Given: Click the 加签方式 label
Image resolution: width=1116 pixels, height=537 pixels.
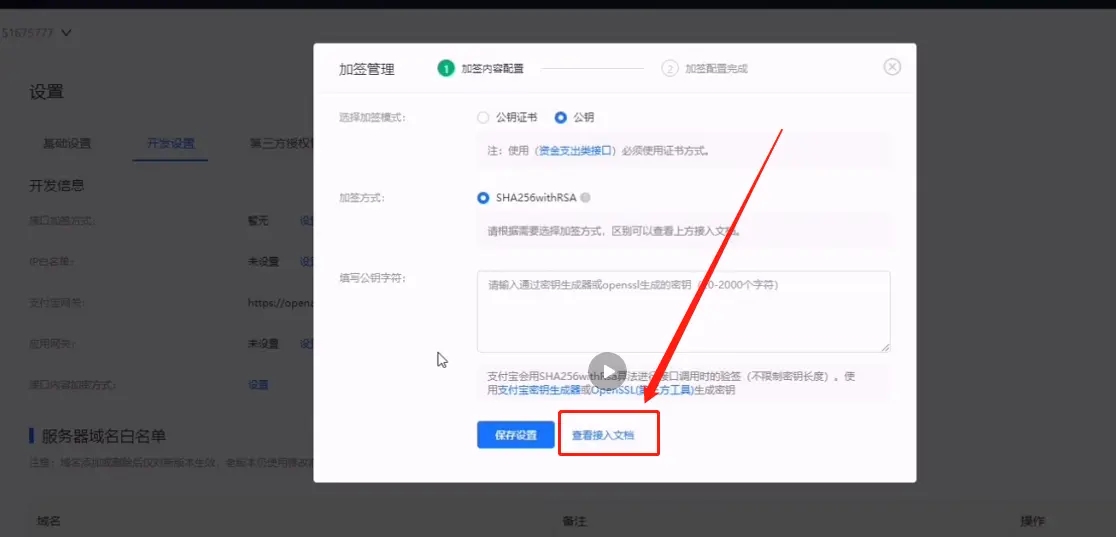Looking at the screenshot, I should [362, 198].
